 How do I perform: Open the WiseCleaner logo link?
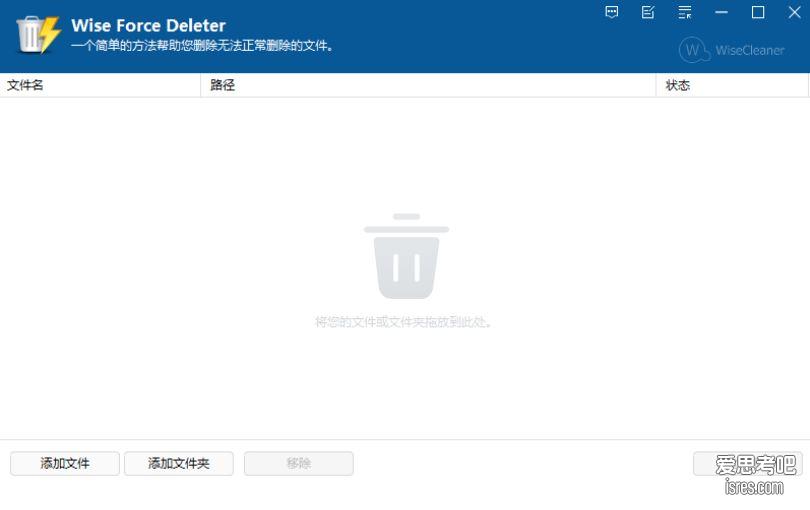(732, 50)
